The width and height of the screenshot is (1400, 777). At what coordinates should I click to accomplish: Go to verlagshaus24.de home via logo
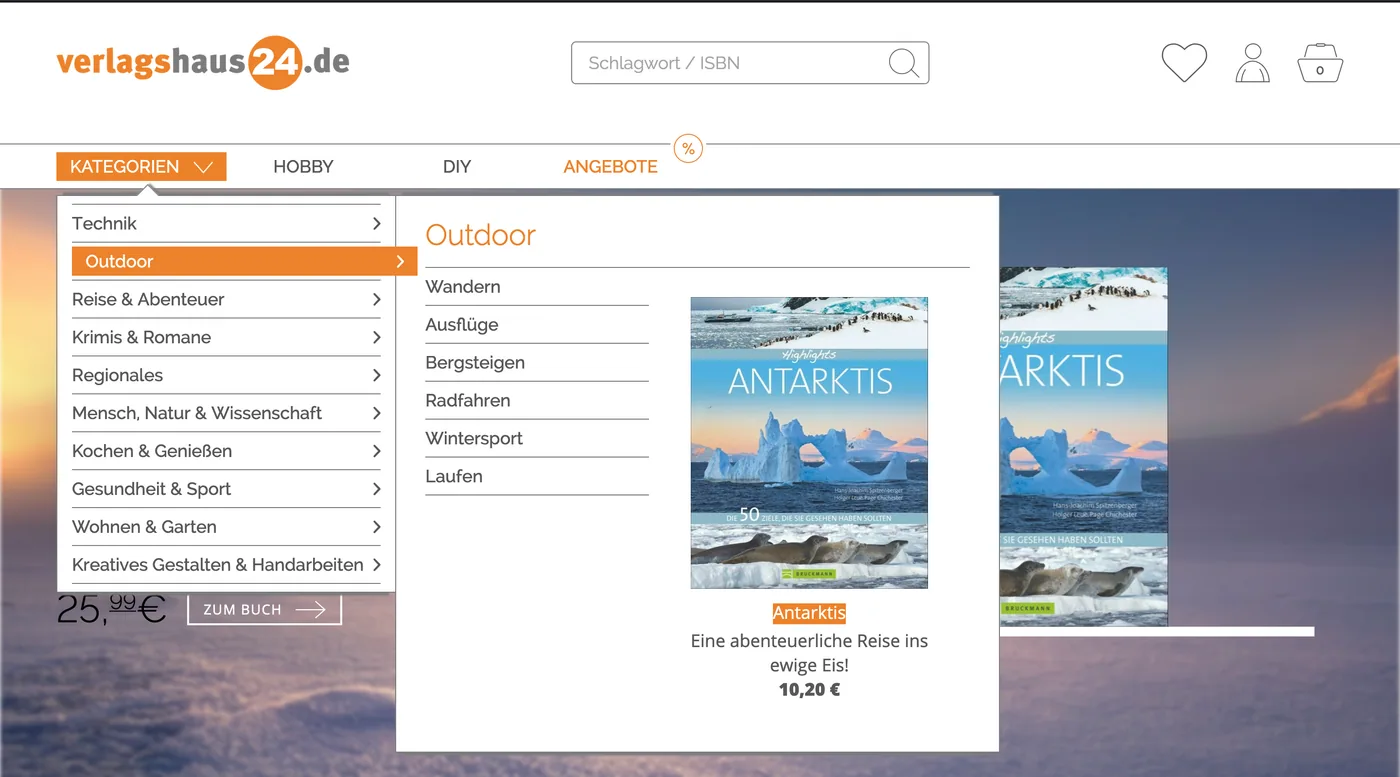coord(203,62)
